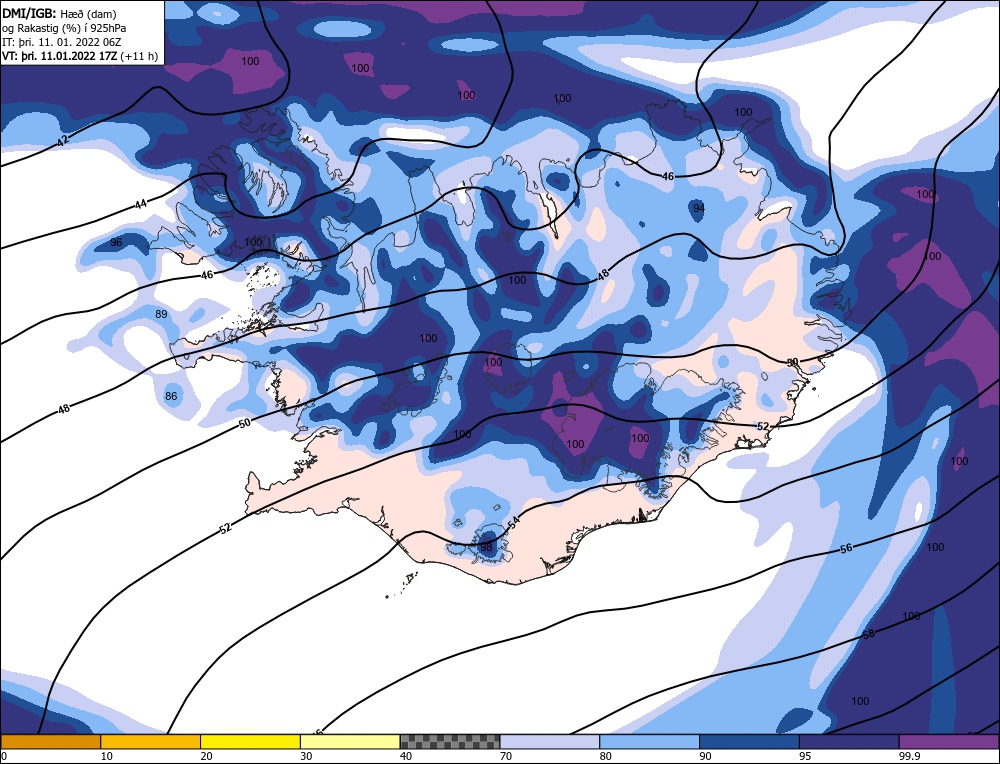Viewport: 1000px width, 764px height.
Task: Click the orange 10–20 legend swatch
Action: click(x=151, y=742)
